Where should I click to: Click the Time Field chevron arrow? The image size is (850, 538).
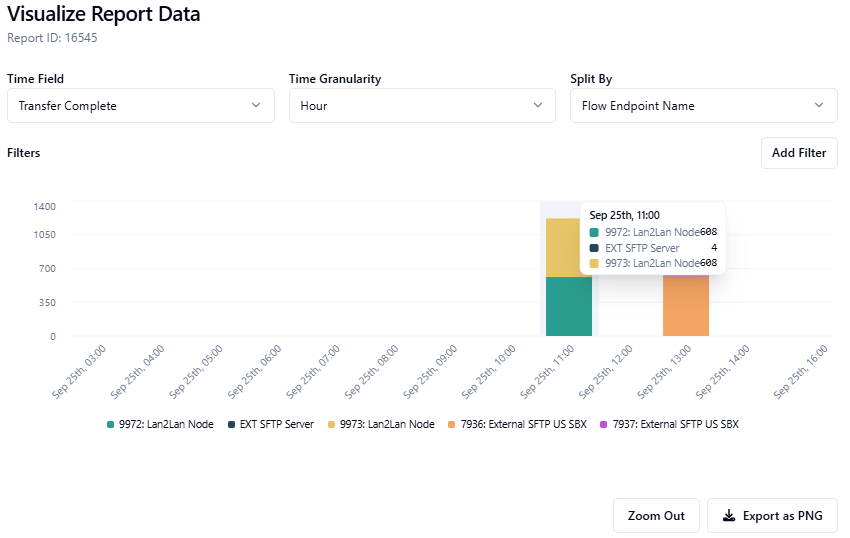256,105
